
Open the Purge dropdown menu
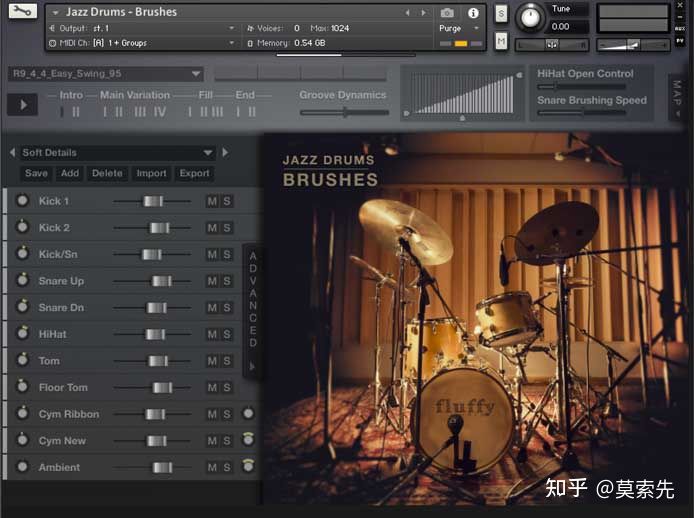coord(459,28)
